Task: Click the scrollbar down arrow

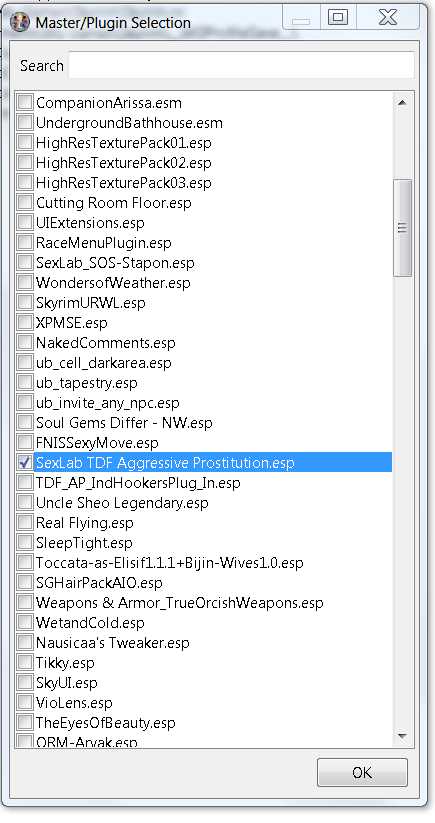Action: coord(402,736)
